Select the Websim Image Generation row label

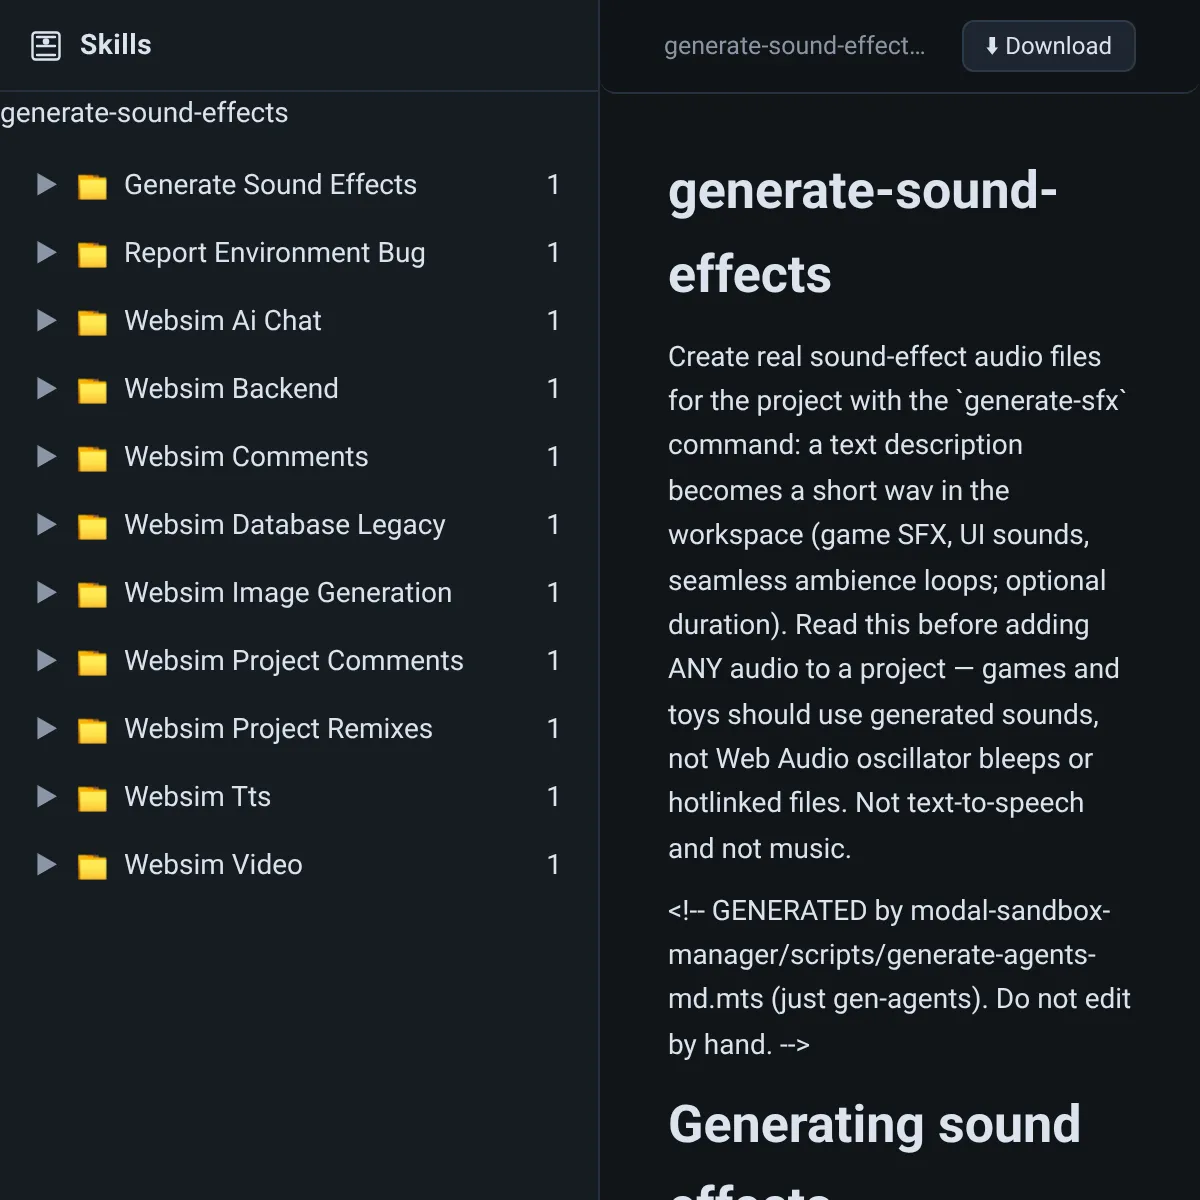pos(288,593)
